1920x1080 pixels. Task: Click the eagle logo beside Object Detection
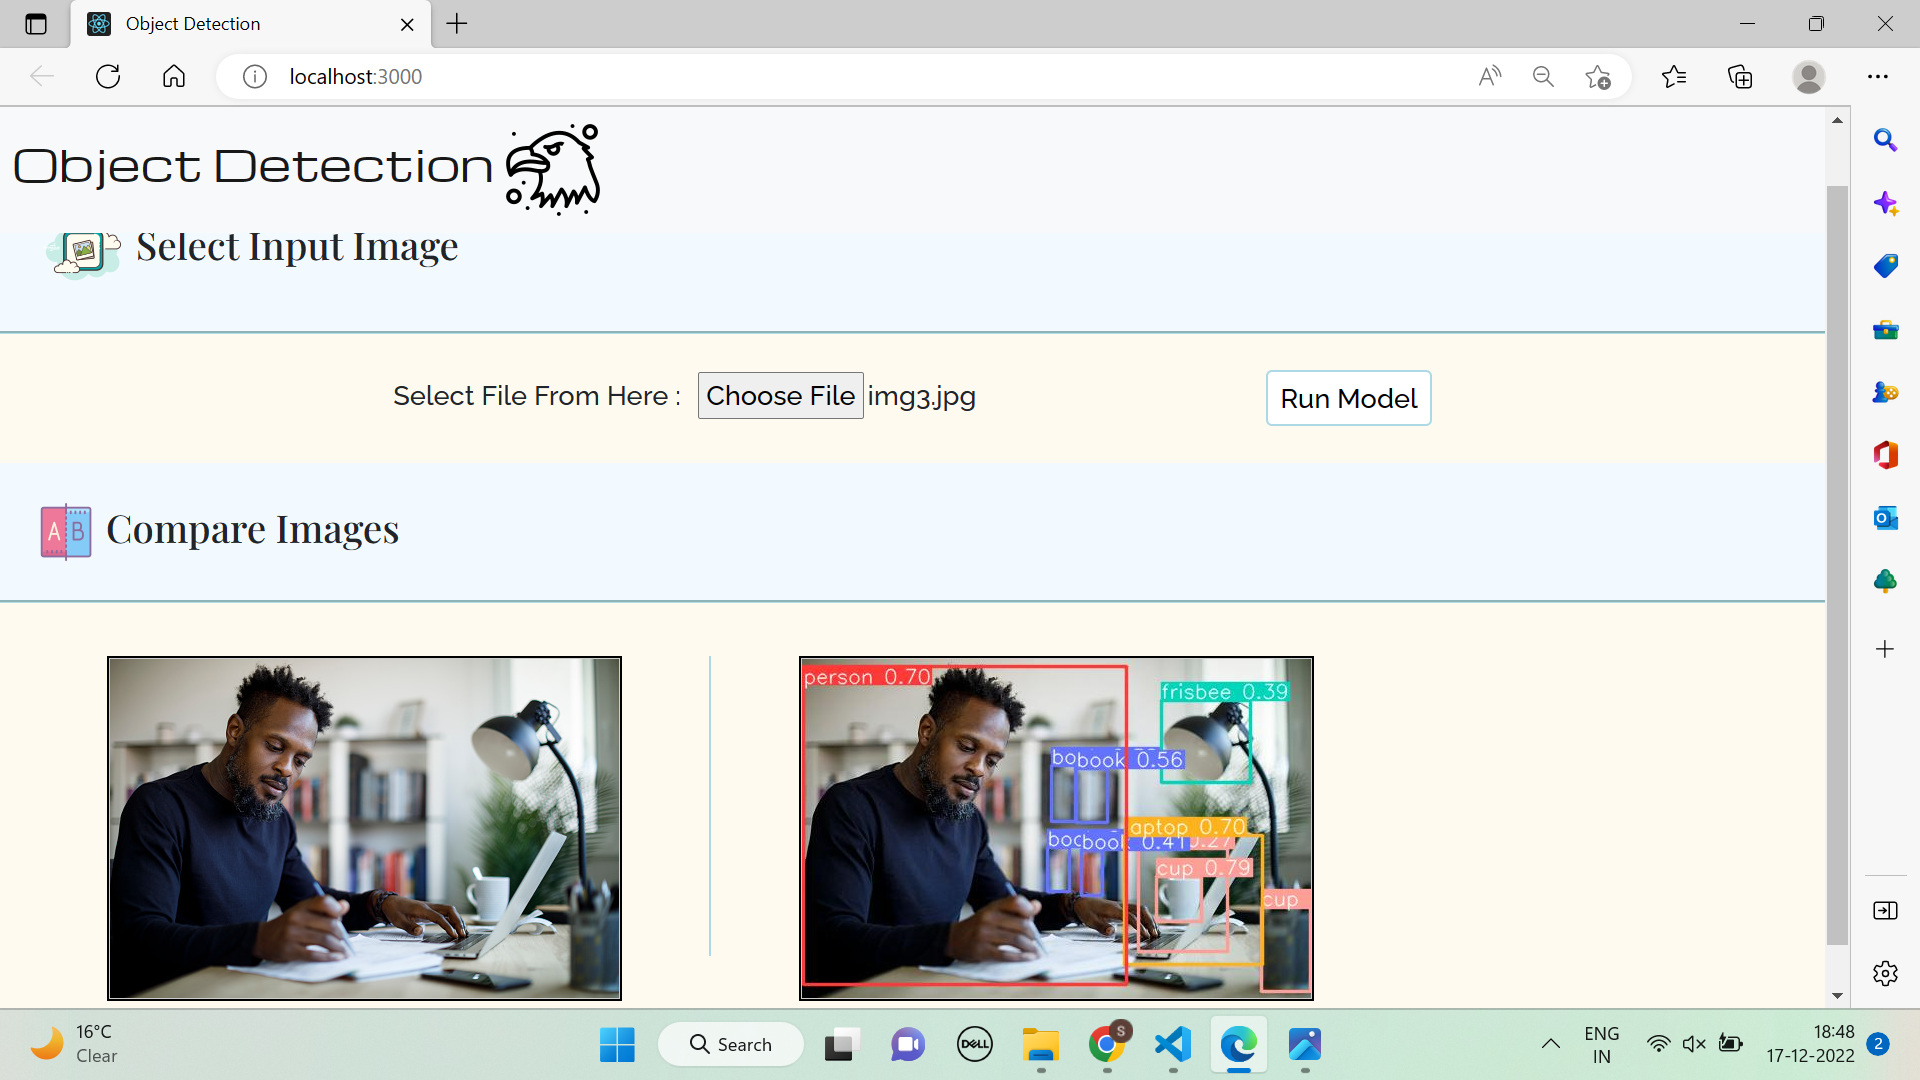(x=552, y=168)
